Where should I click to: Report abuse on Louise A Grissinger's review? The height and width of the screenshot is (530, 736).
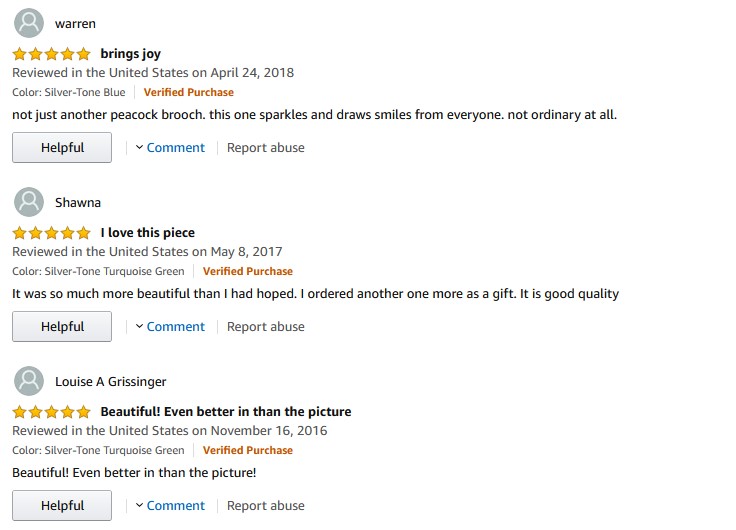(x=265, y=506)
